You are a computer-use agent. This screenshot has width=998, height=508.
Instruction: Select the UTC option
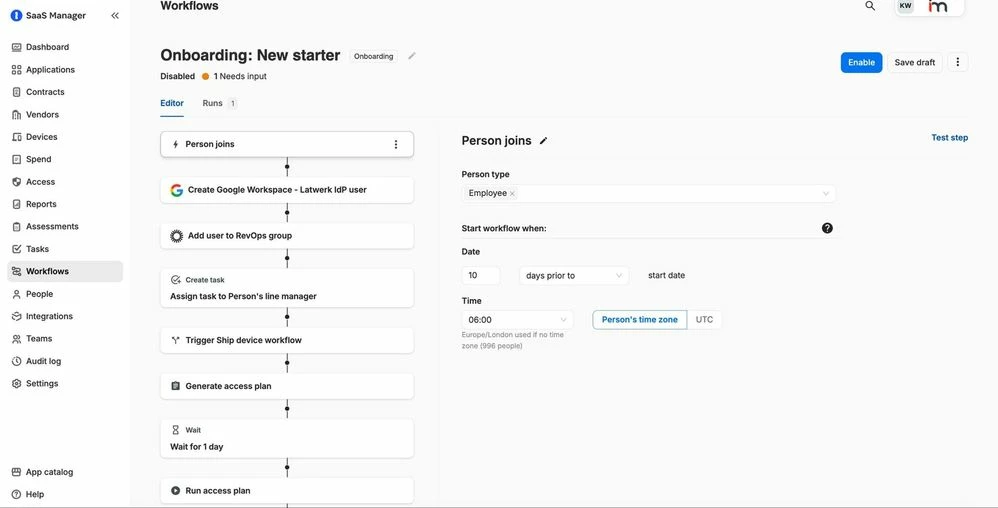[704, 320]
